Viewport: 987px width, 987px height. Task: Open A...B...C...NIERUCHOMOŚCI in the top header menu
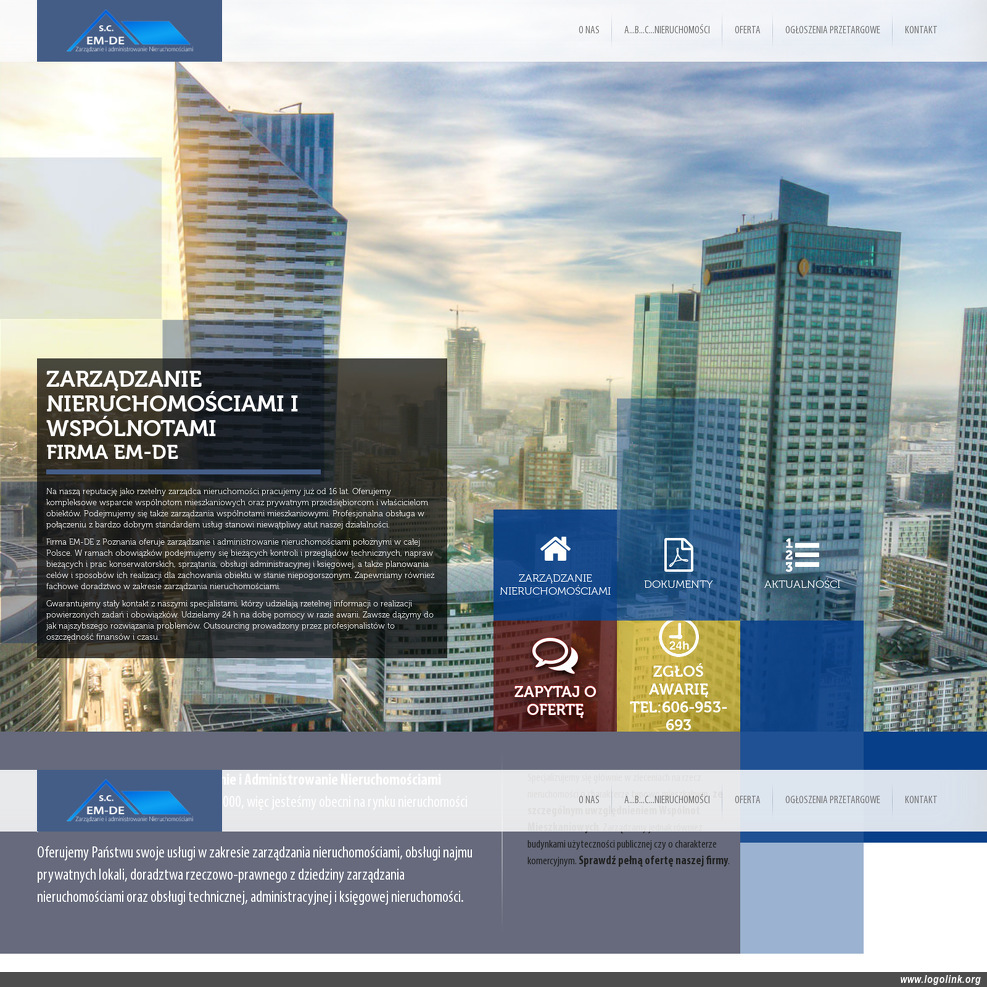tap(667, 30)
